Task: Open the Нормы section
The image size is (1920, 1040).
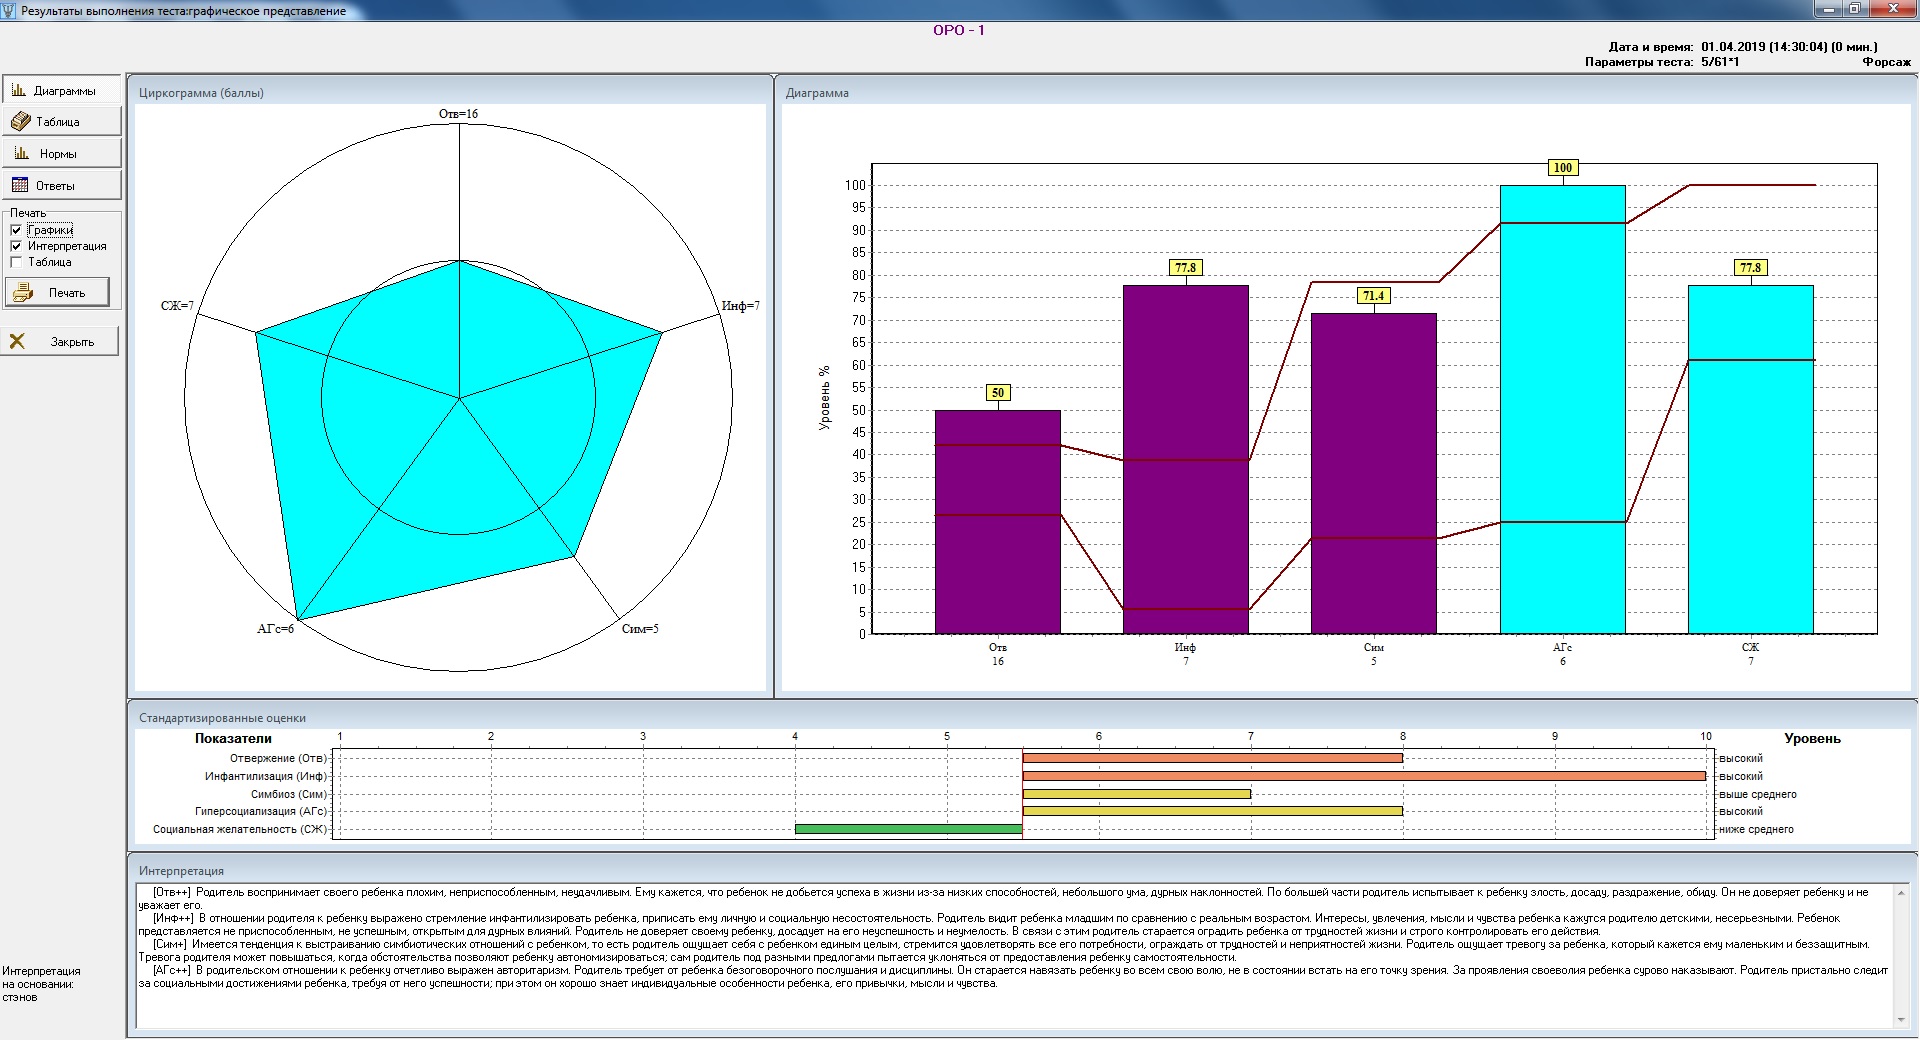Action: [x=61, y=154]
